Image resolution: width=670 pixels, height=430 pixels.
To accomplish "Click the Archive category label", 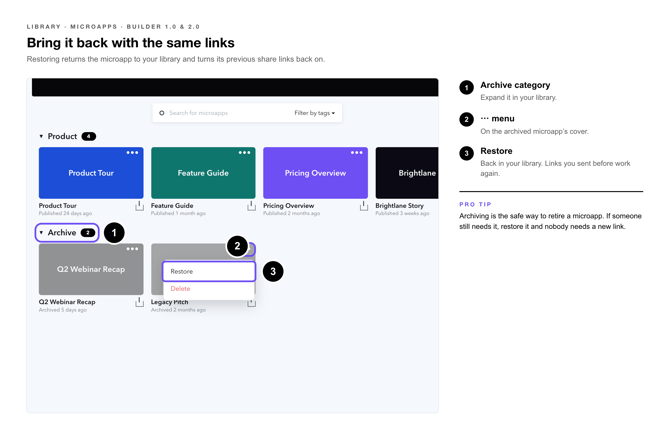I will pyautogui.click(x=62, y=233).
